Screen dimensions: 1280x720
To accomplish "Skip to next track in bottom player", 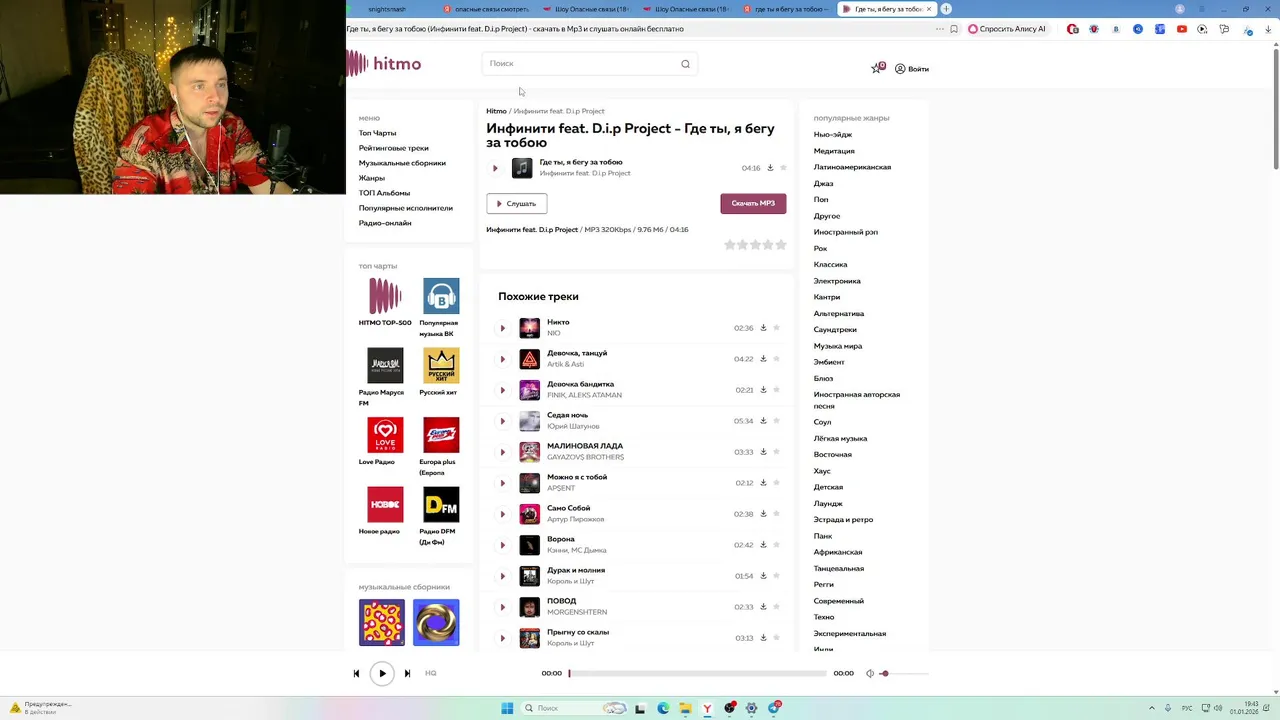I will tap(407, 674).
